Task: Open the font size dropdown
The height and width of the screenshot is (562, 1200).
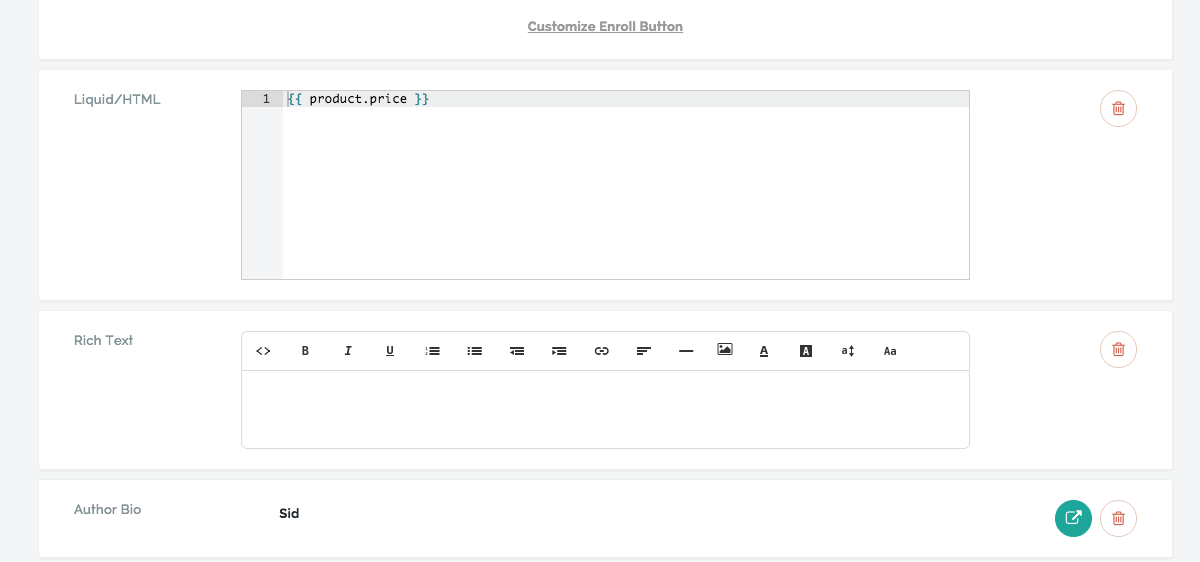Action: click(890, 351)
